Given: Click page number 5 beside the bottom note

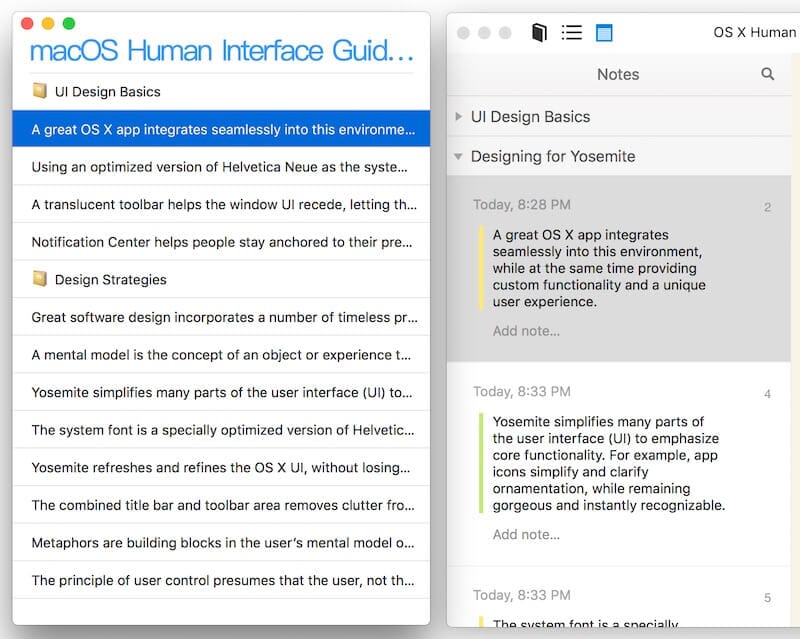Looking at the screenshot, I should click(x=767, y=597).
